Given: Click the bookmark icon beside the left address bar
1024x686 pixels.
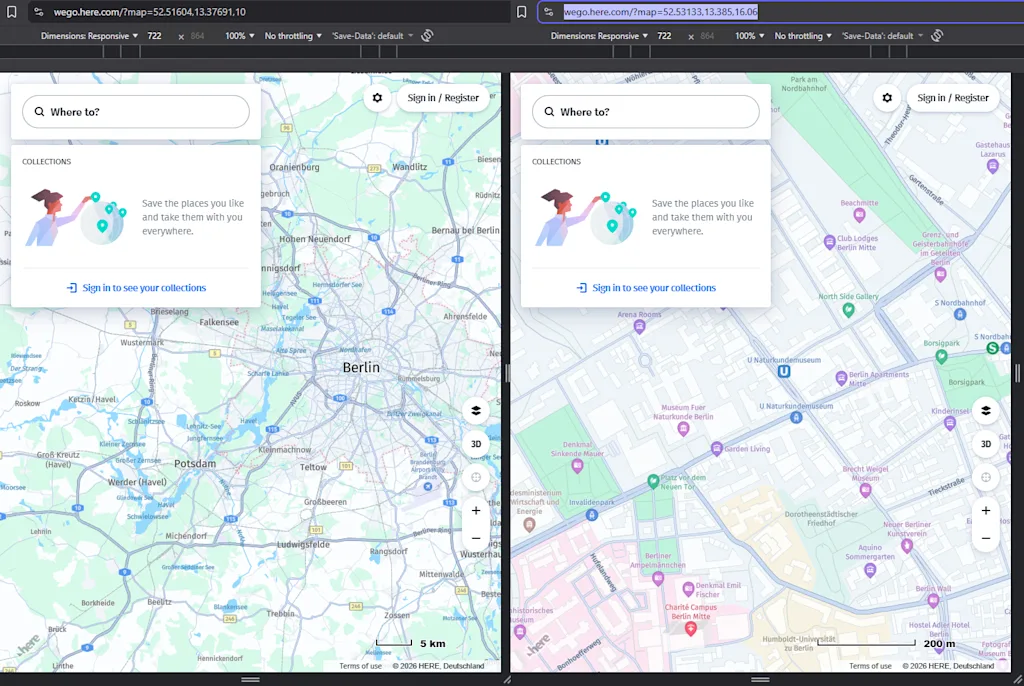Looking at the screenshot, I should (12, 12).
